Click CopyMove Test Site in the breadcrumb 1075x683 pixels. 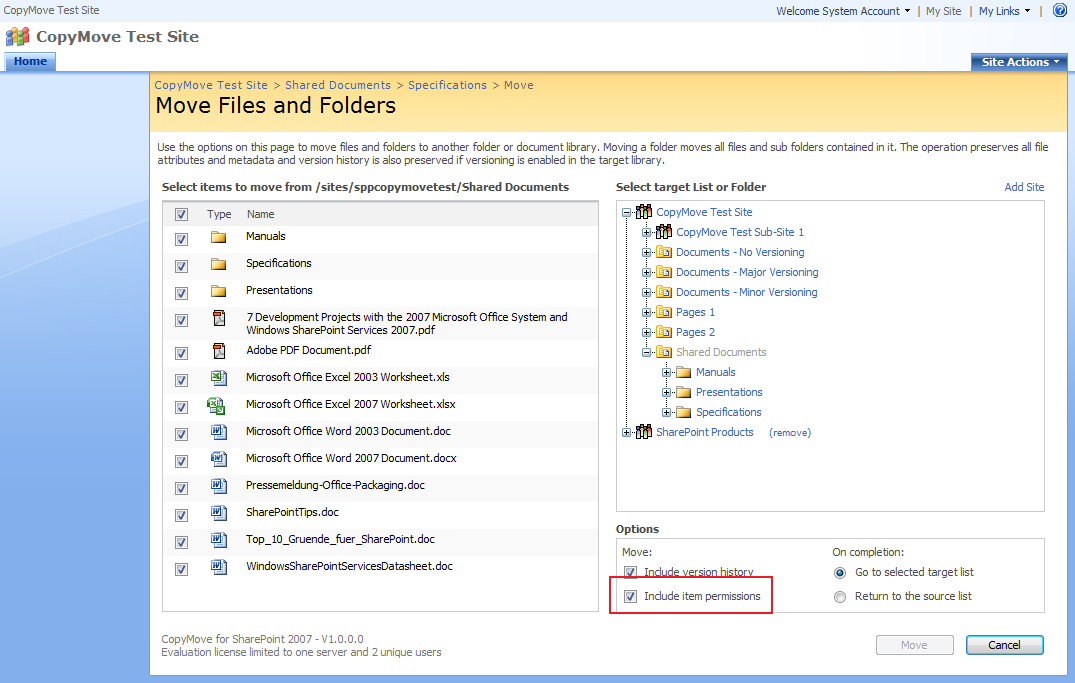[x=211, y=85]
